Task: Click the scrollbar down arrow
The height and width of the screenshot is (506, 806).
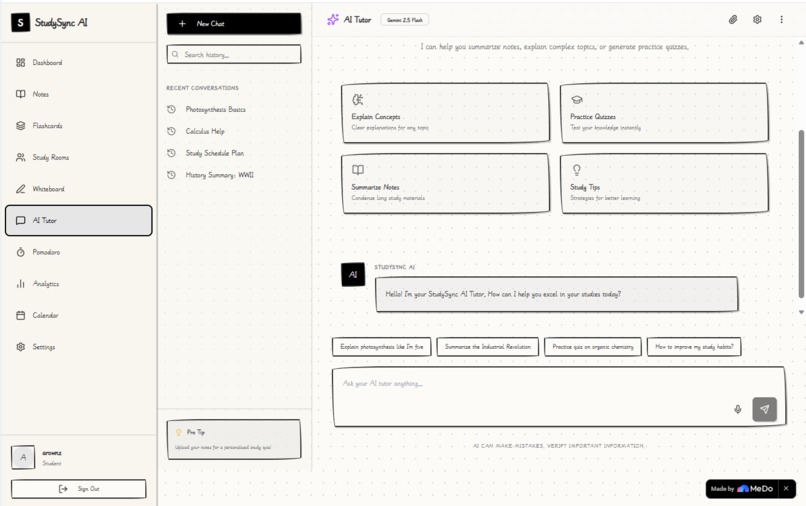Action: click(x=801, y=312)
